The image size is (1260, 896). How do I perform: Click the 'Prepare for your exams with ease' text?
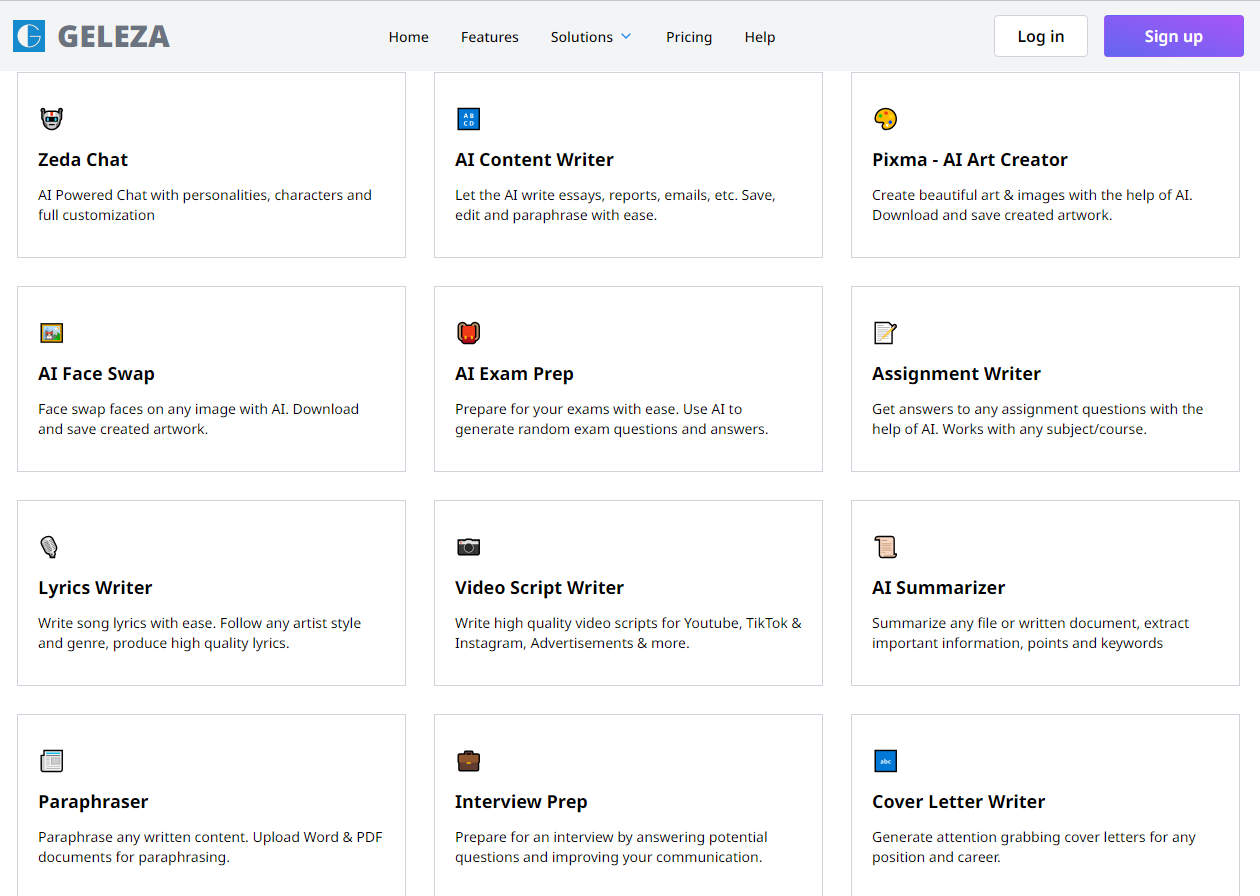611,419
